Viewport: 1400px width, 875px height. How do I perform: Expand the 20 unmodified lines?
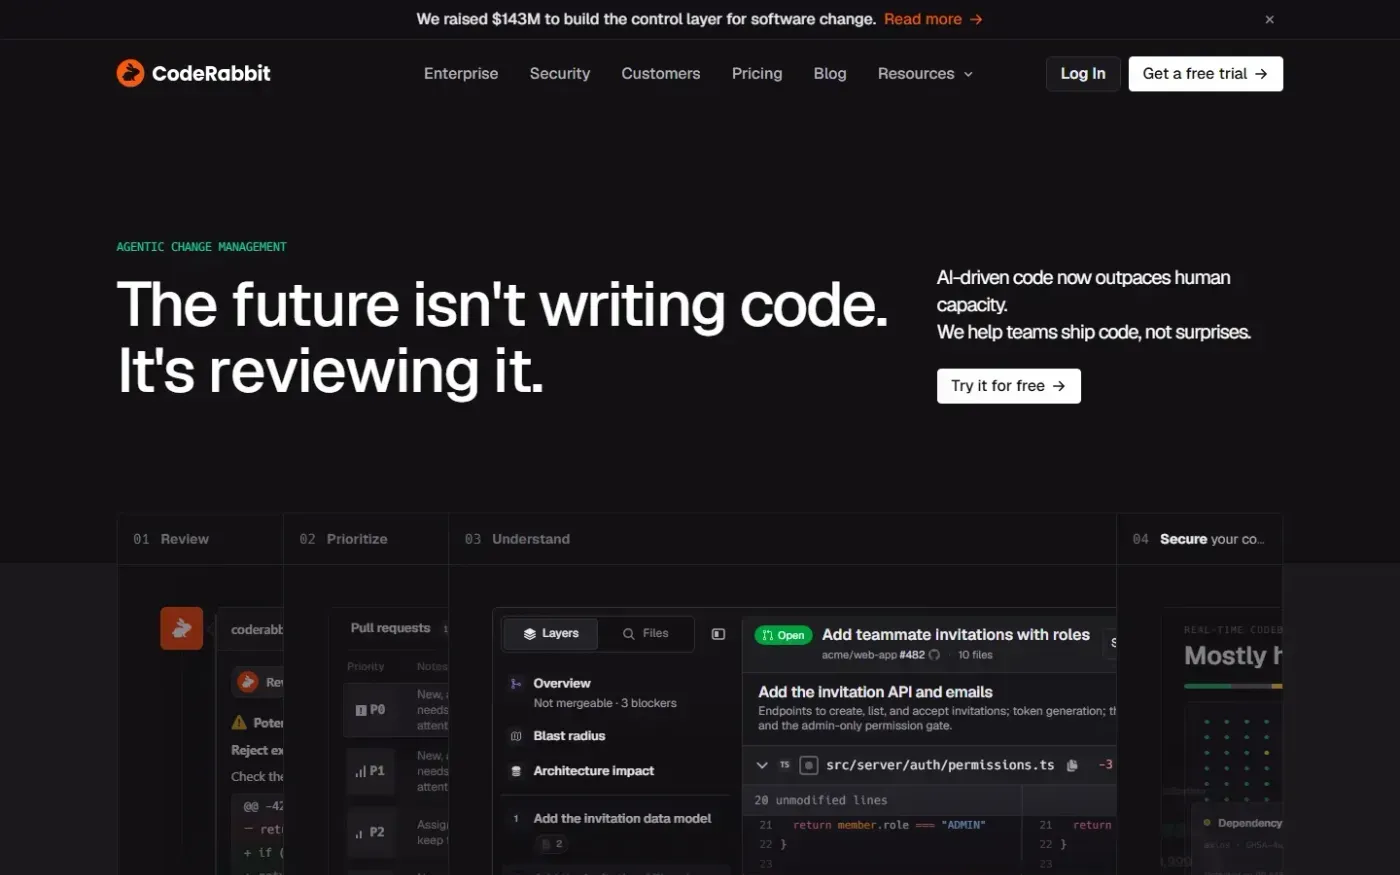click(x=821, y=800)
